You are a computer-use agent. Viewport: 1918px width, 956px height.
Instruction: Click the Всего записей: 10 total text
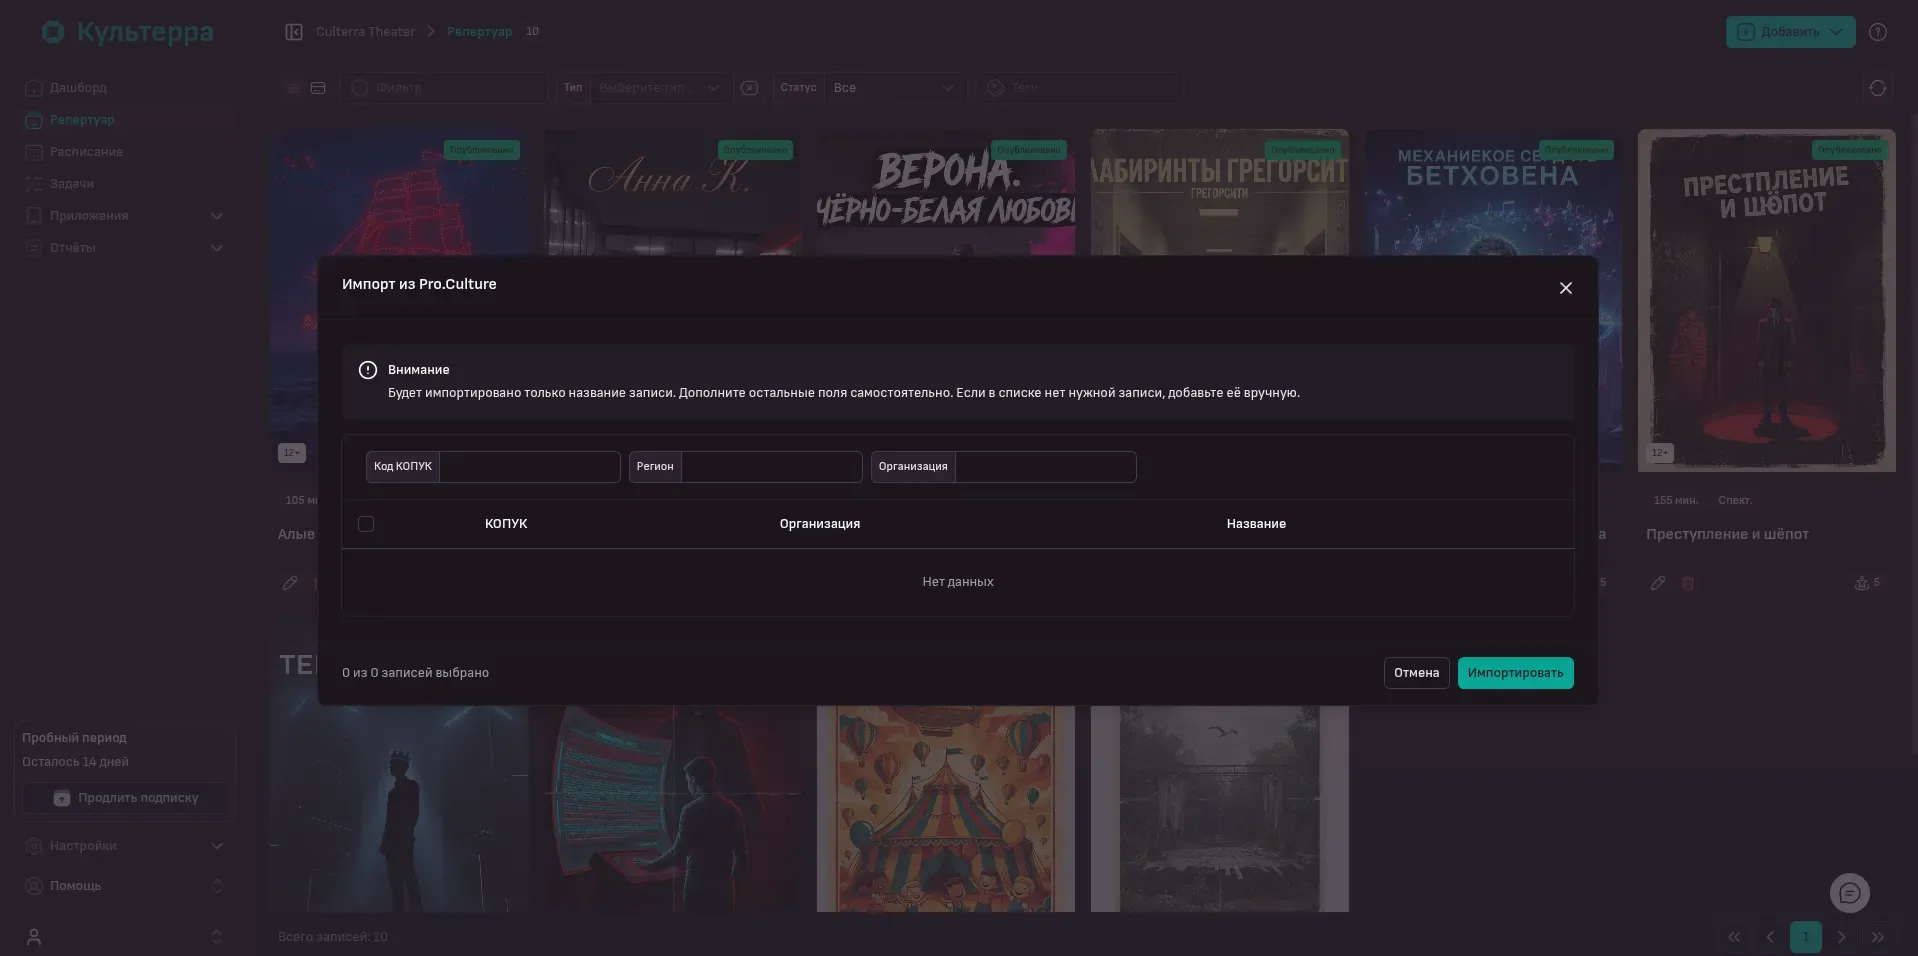pyautogui.click(x=332, y=937)
